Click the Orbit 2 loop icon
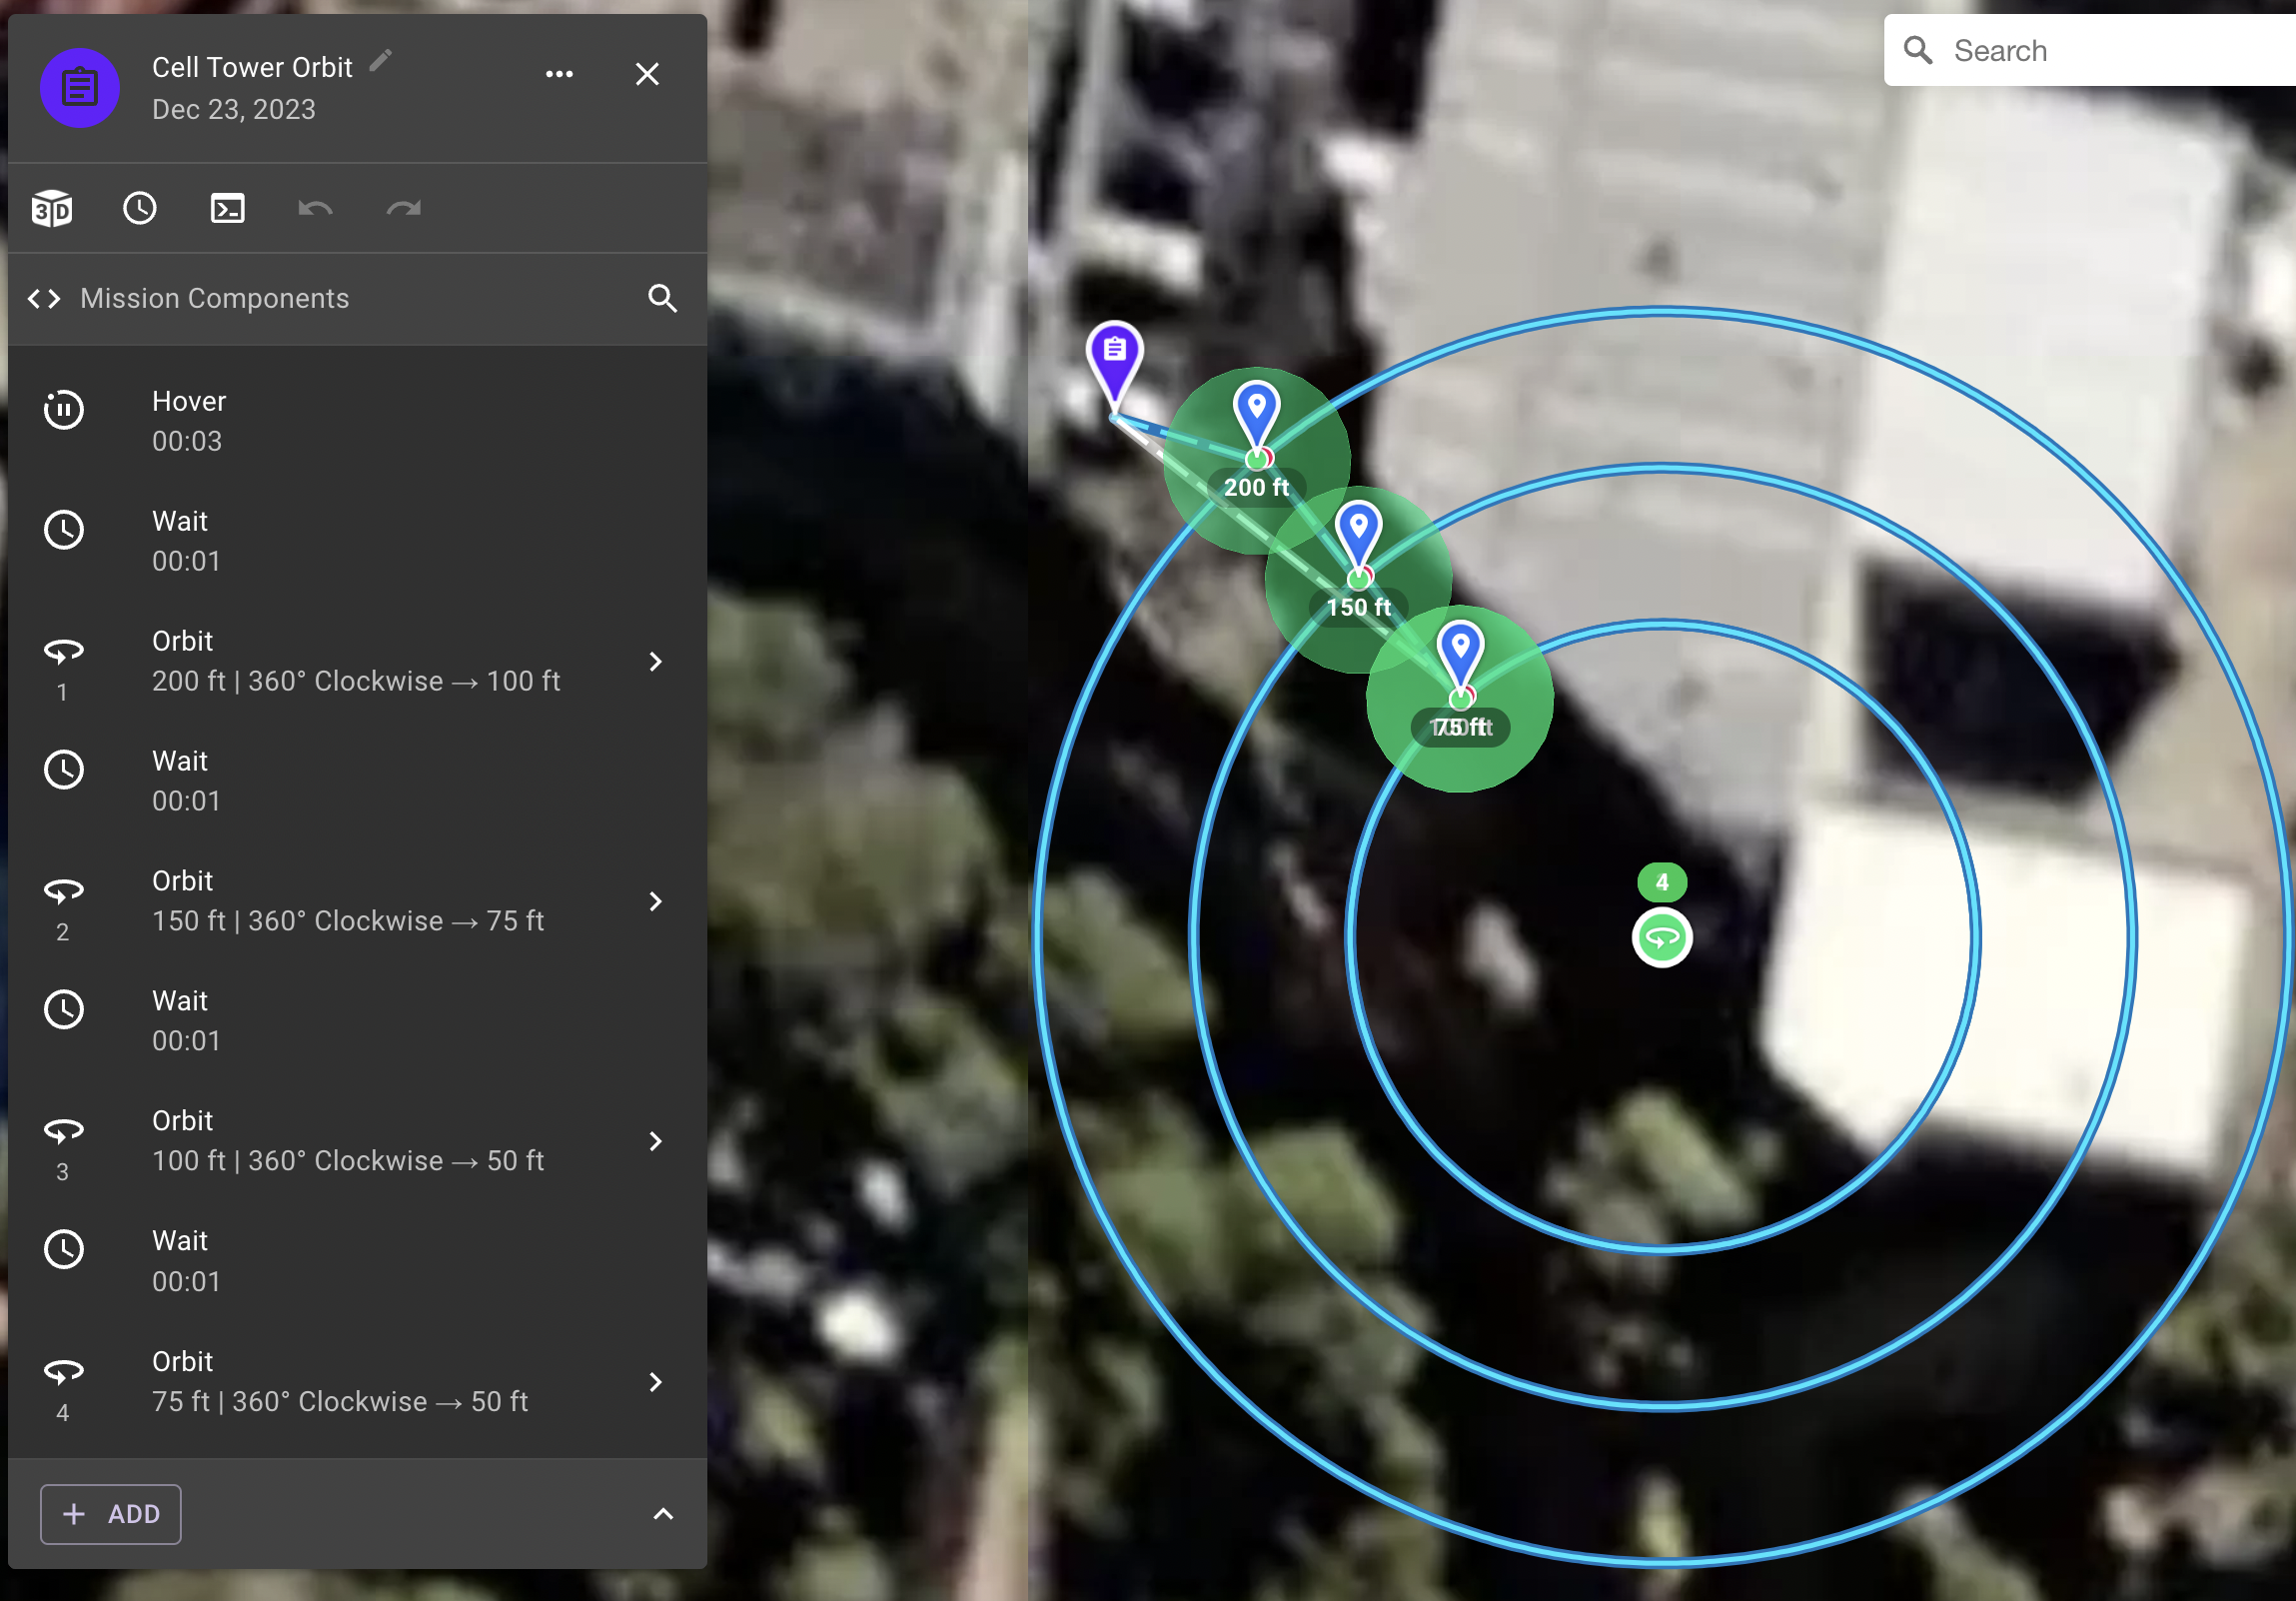Image resolution: width=2296 pixels, height=1601 pixels. click(x=64, y=892)
